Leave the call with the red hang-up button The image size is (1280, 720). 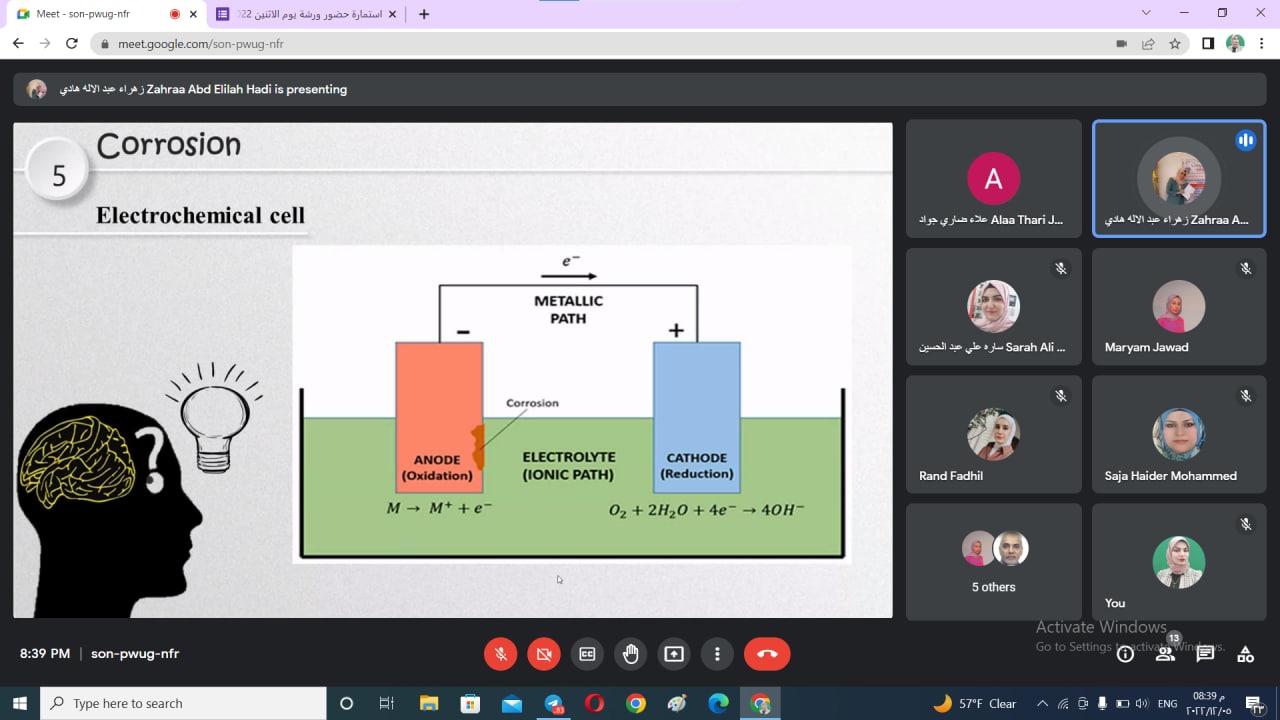tap(767, 654)
